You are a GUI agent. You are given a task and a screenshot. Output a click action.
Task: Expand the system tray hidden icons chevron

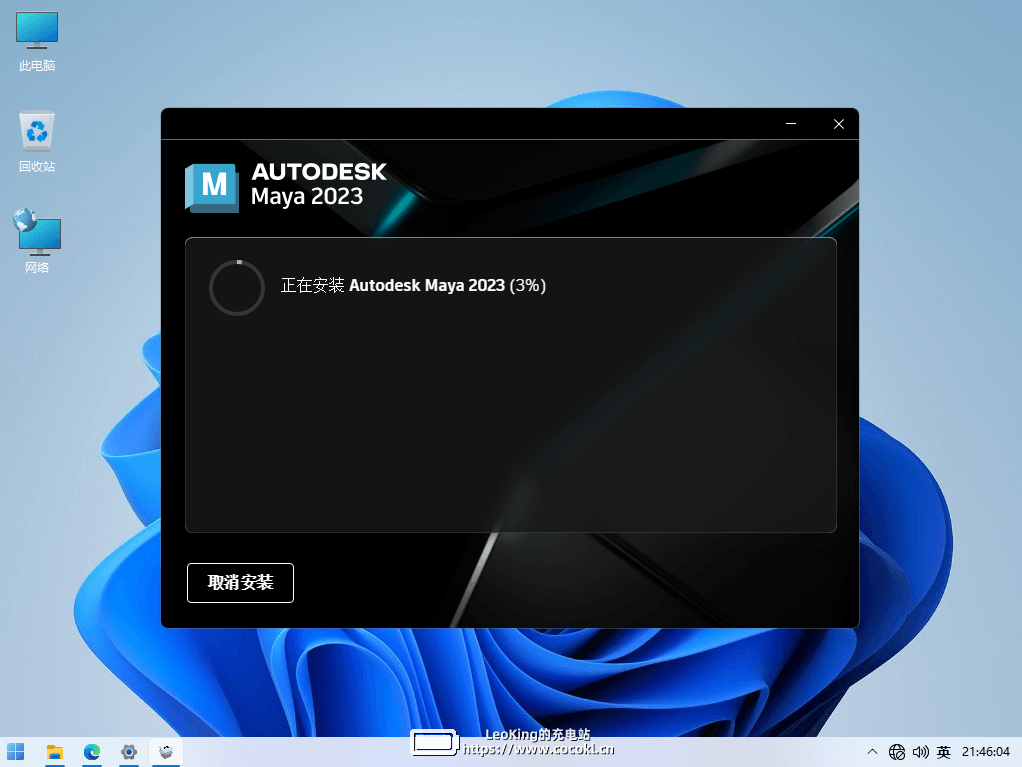point(872,752)
